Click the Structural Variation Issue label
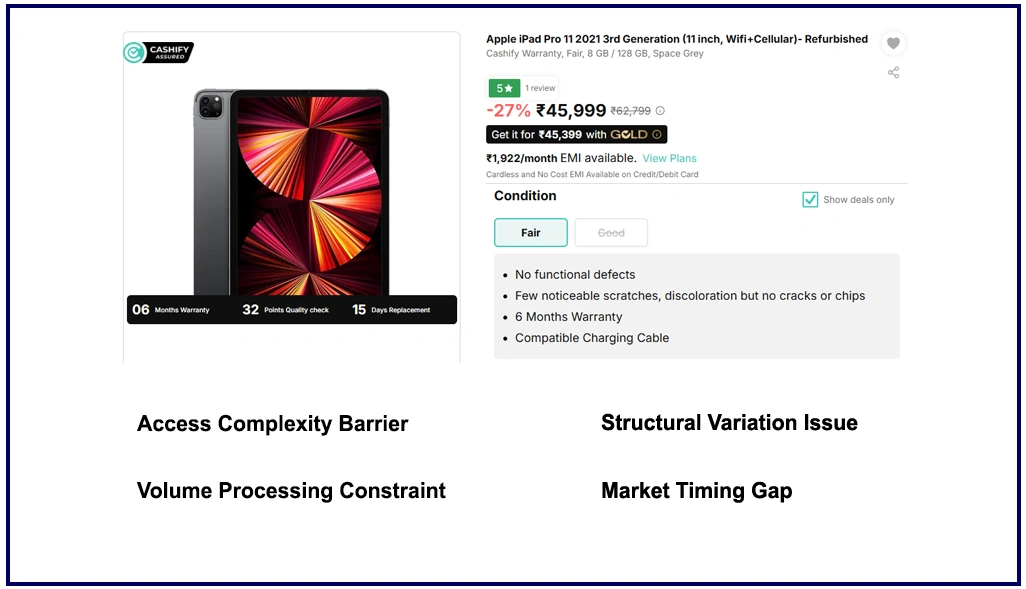The image size is (1026, 589). (x=729, y=423)
